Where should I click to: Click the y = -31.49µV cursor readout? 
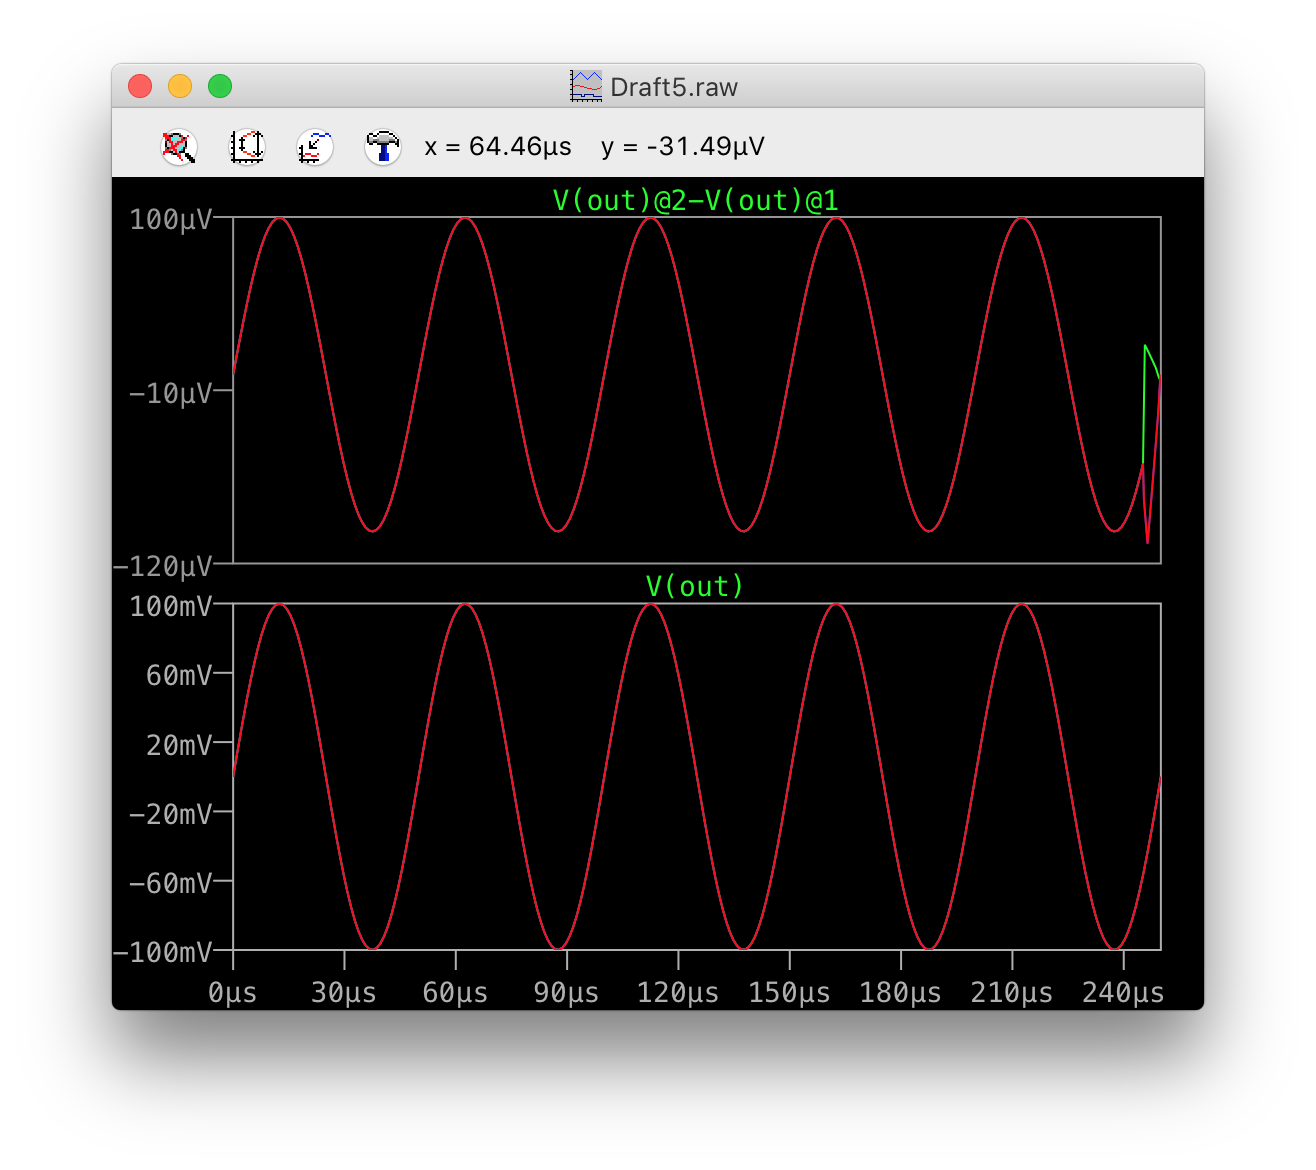(682, 147)
